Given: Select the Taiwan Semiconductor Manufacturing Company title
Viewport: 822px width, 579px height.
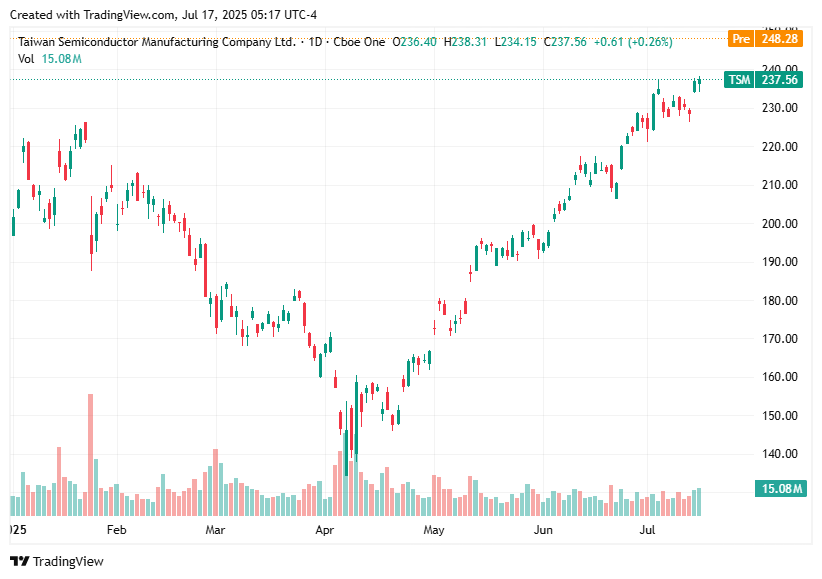Looking at the screenshot, I should click(x=157, y=42).
